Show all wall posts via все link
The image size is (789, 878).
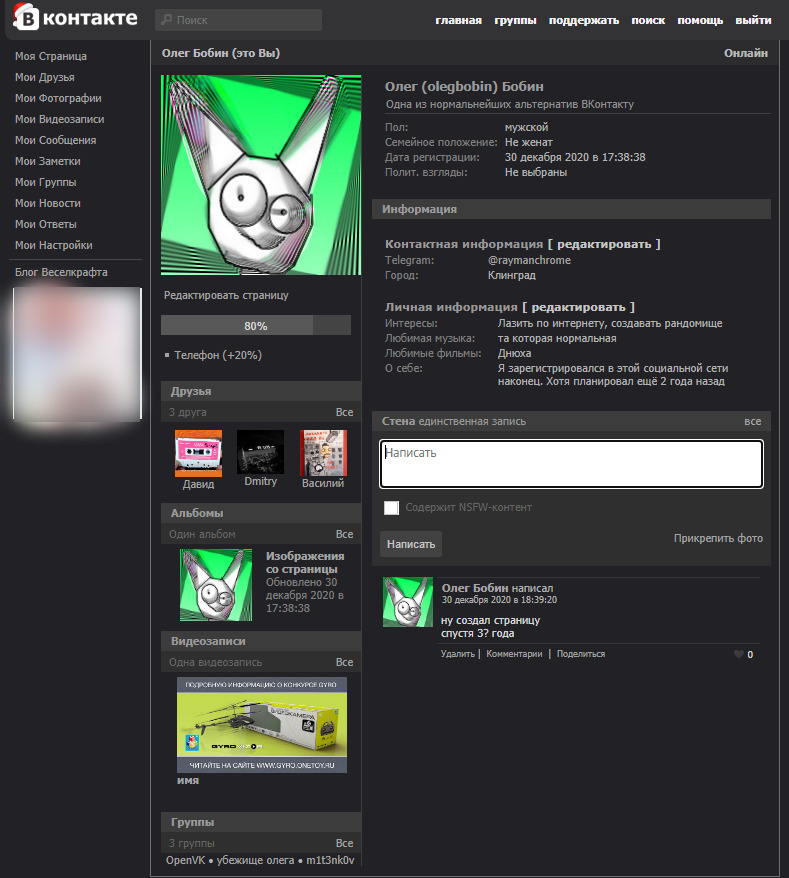point(753,421)
